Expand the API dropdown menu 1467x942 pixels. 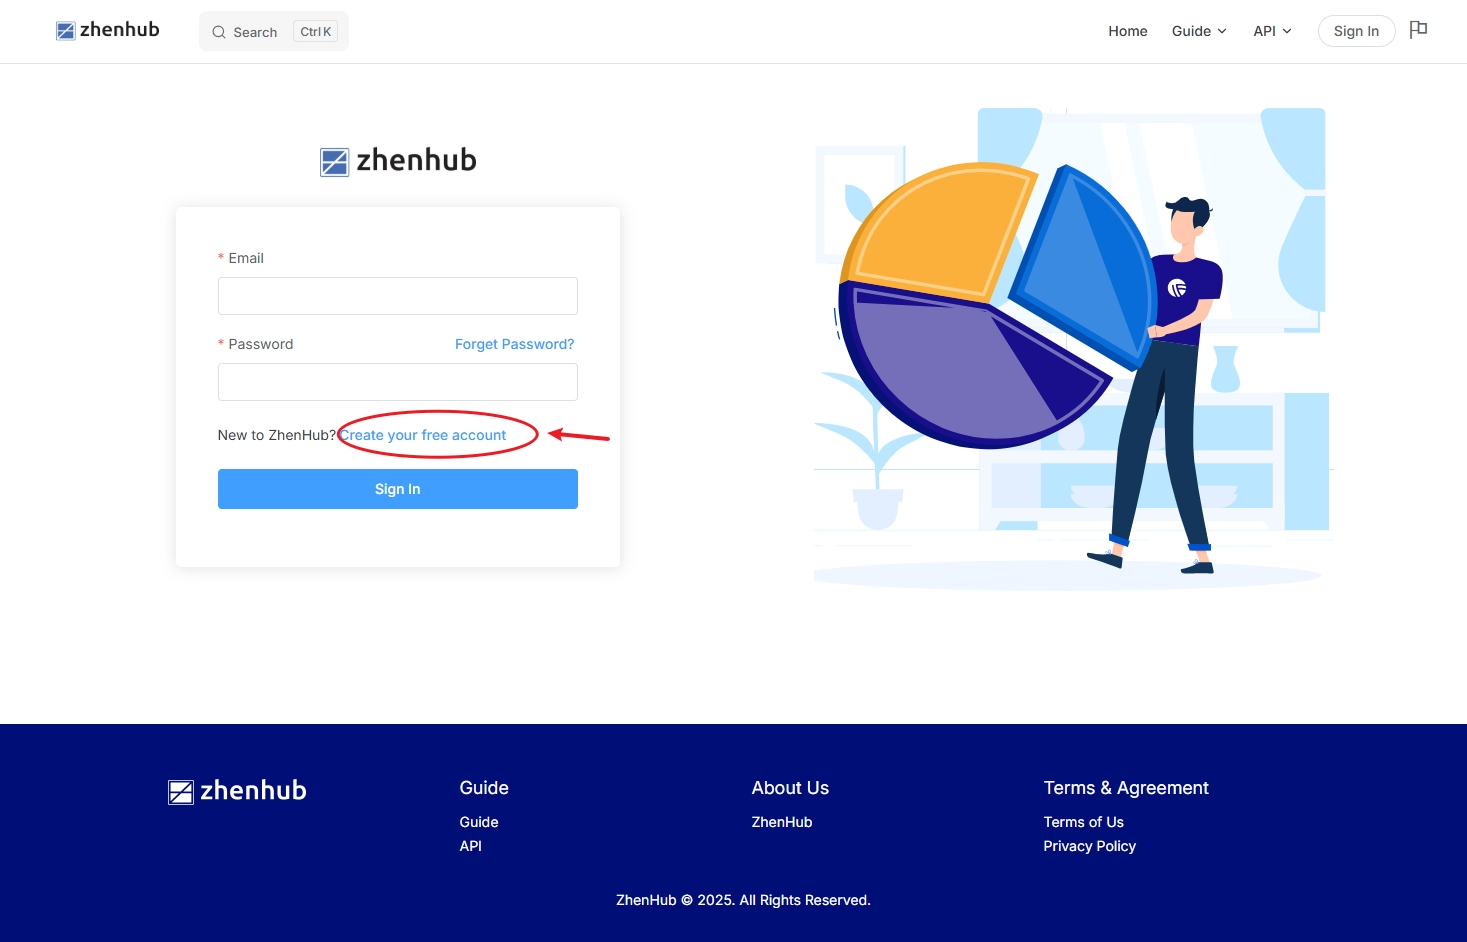tap(1271, 31)
